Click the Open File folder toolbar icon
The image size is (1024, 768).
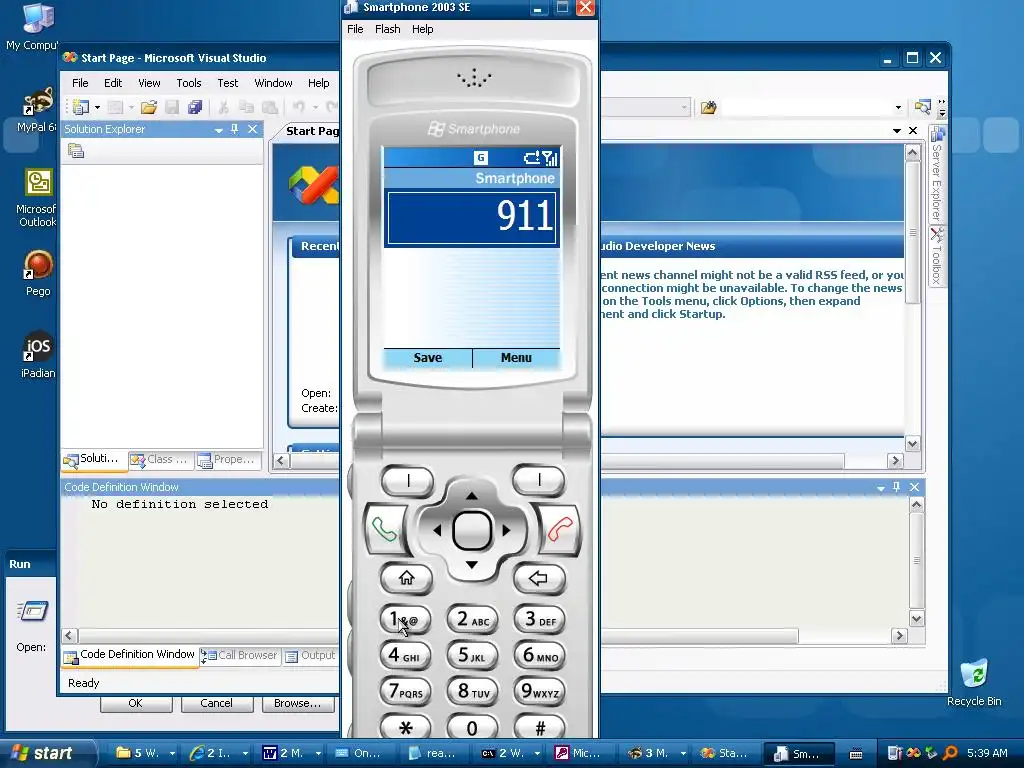(x=149, y=107)
